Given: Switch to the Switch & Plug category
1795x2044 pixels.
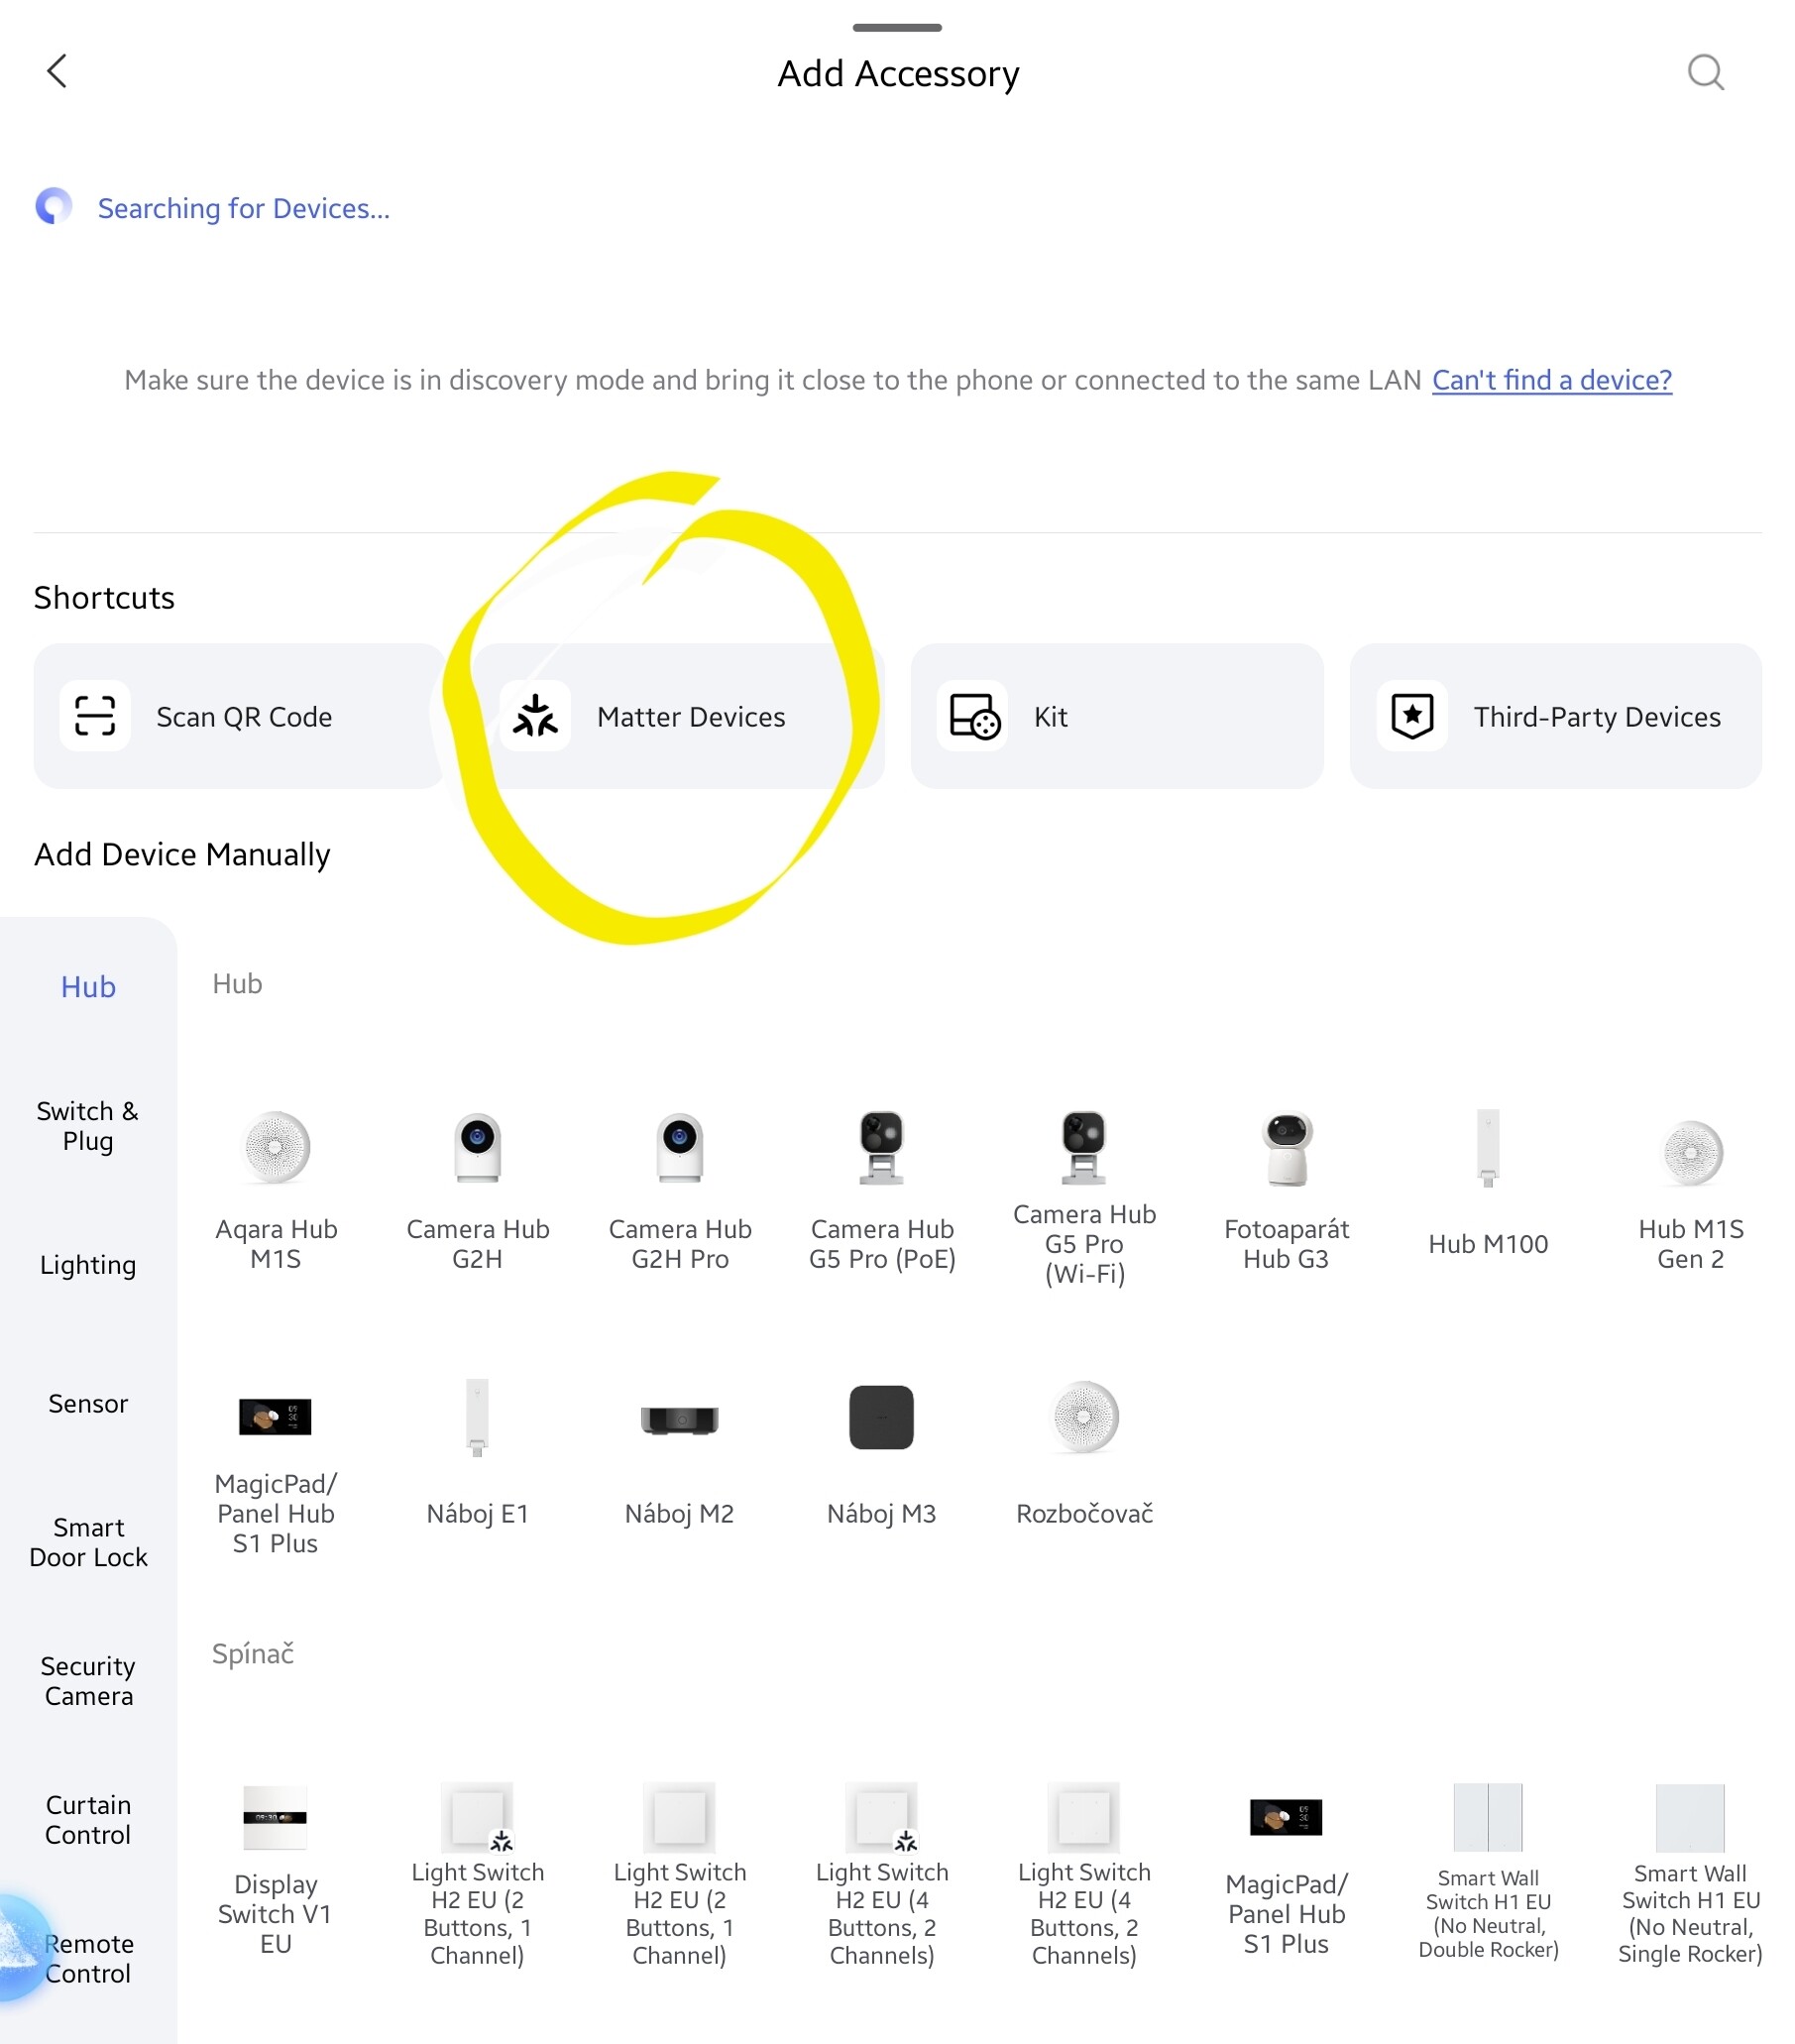Looking at the screenshot, I should point(88,1125).
